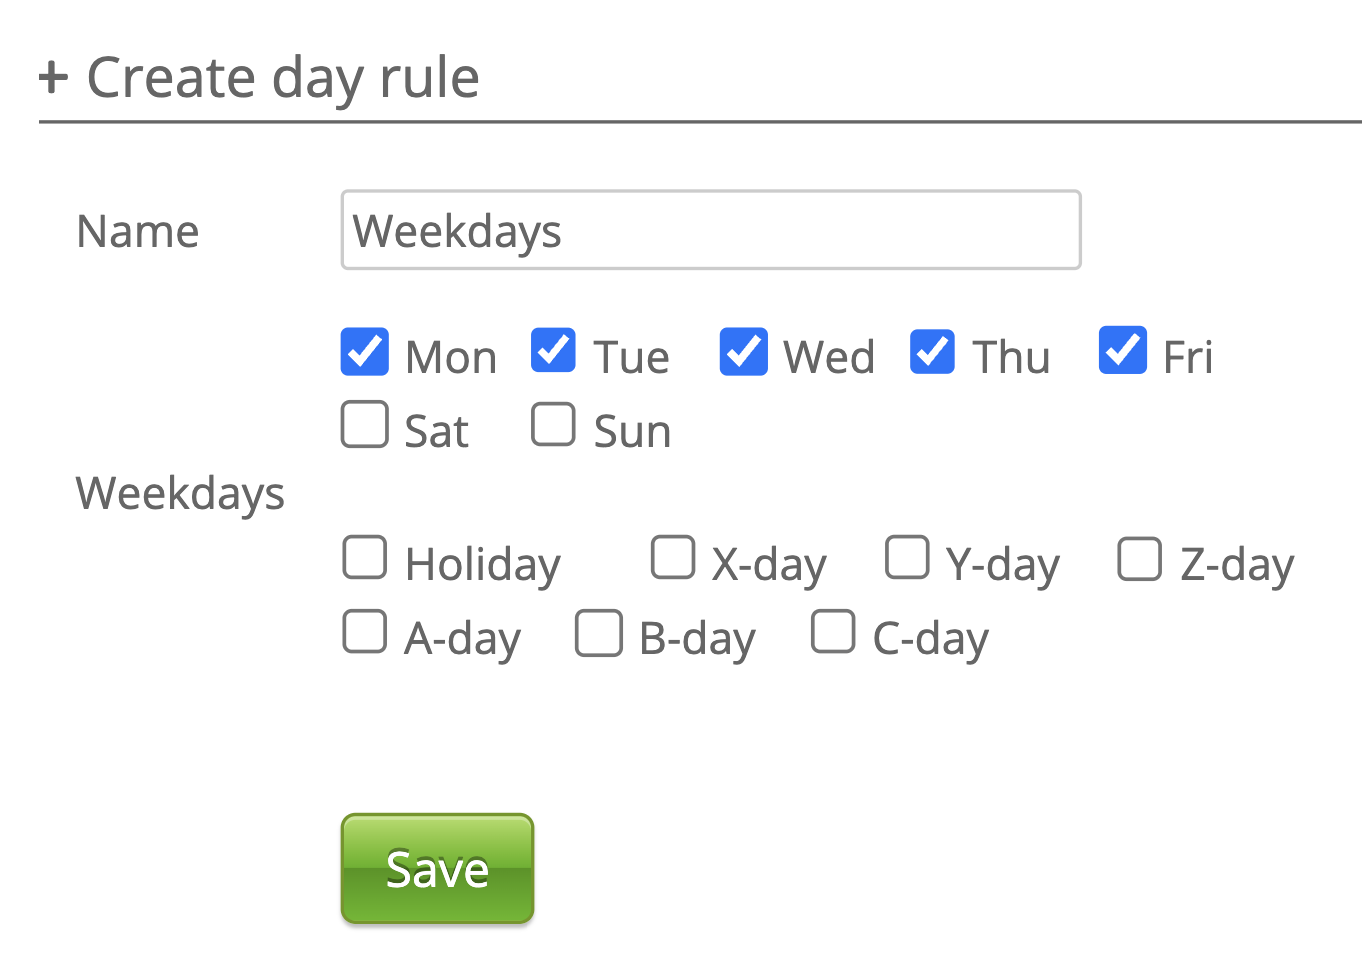This screenshot has width=1362, height=968.
Task: Click the Create day rule heading
Action: point(283,78)
